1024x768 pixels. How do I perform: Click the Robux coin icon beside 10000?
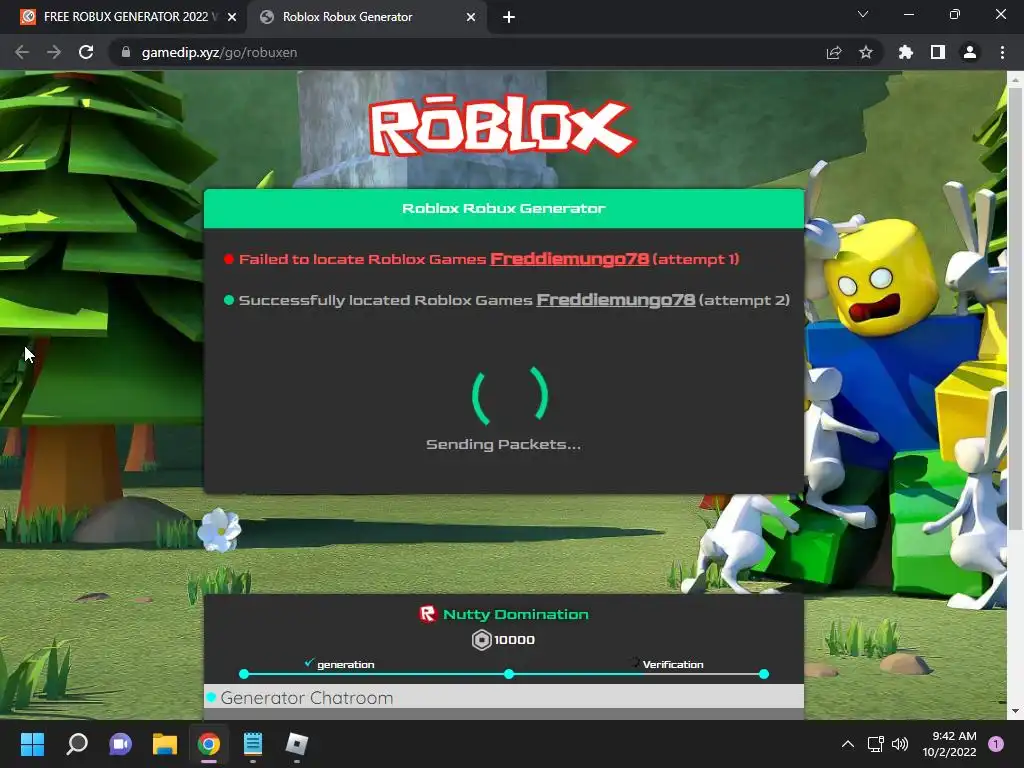(481, 640)
